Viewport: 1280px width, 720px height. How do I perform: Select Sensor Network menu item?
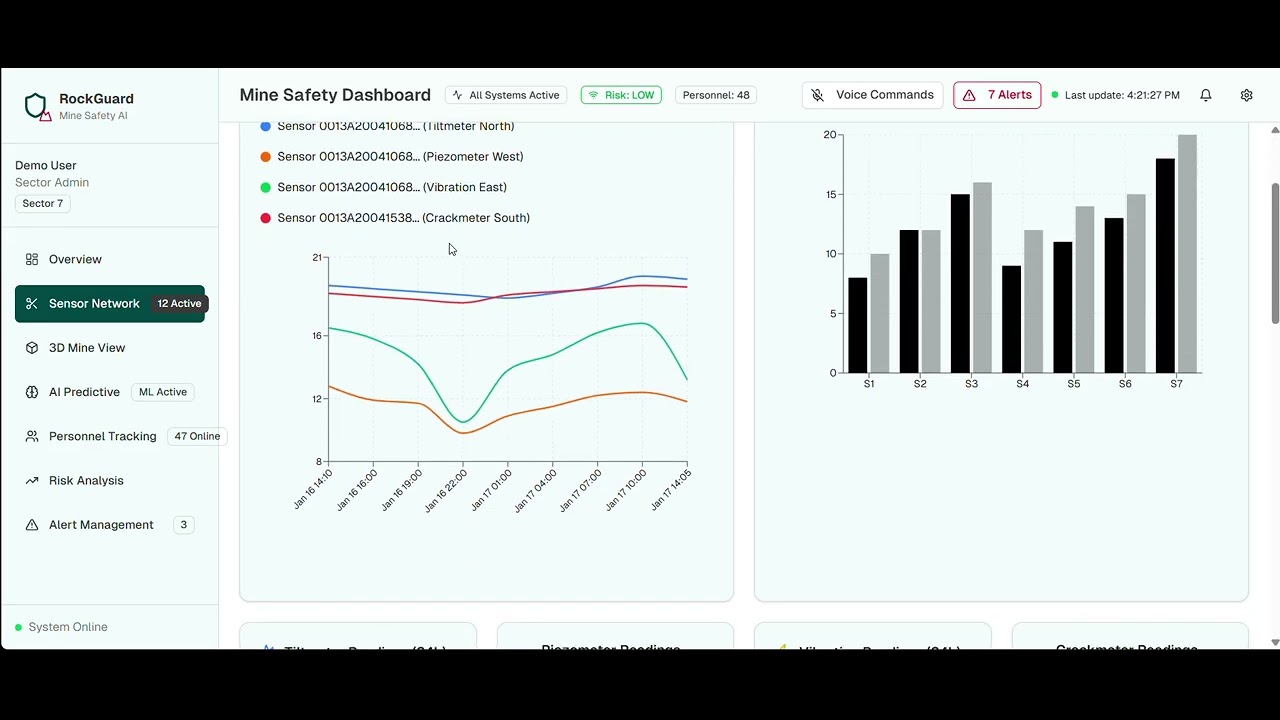pyautogui.click(x=110, y=304)
